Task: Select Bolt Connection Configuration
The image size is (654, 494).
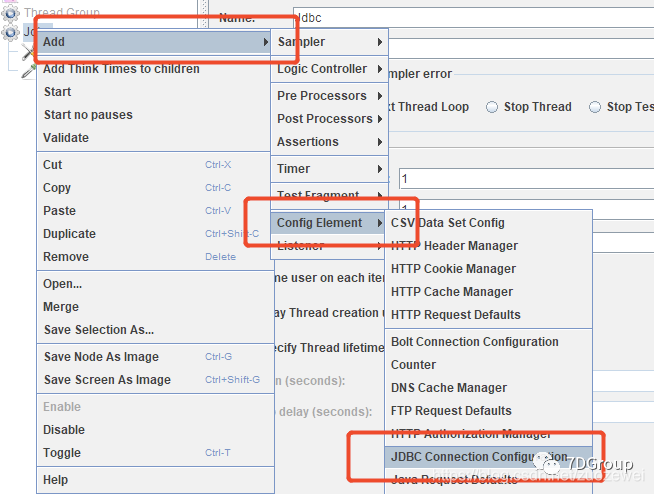Action: coord(489,342)
